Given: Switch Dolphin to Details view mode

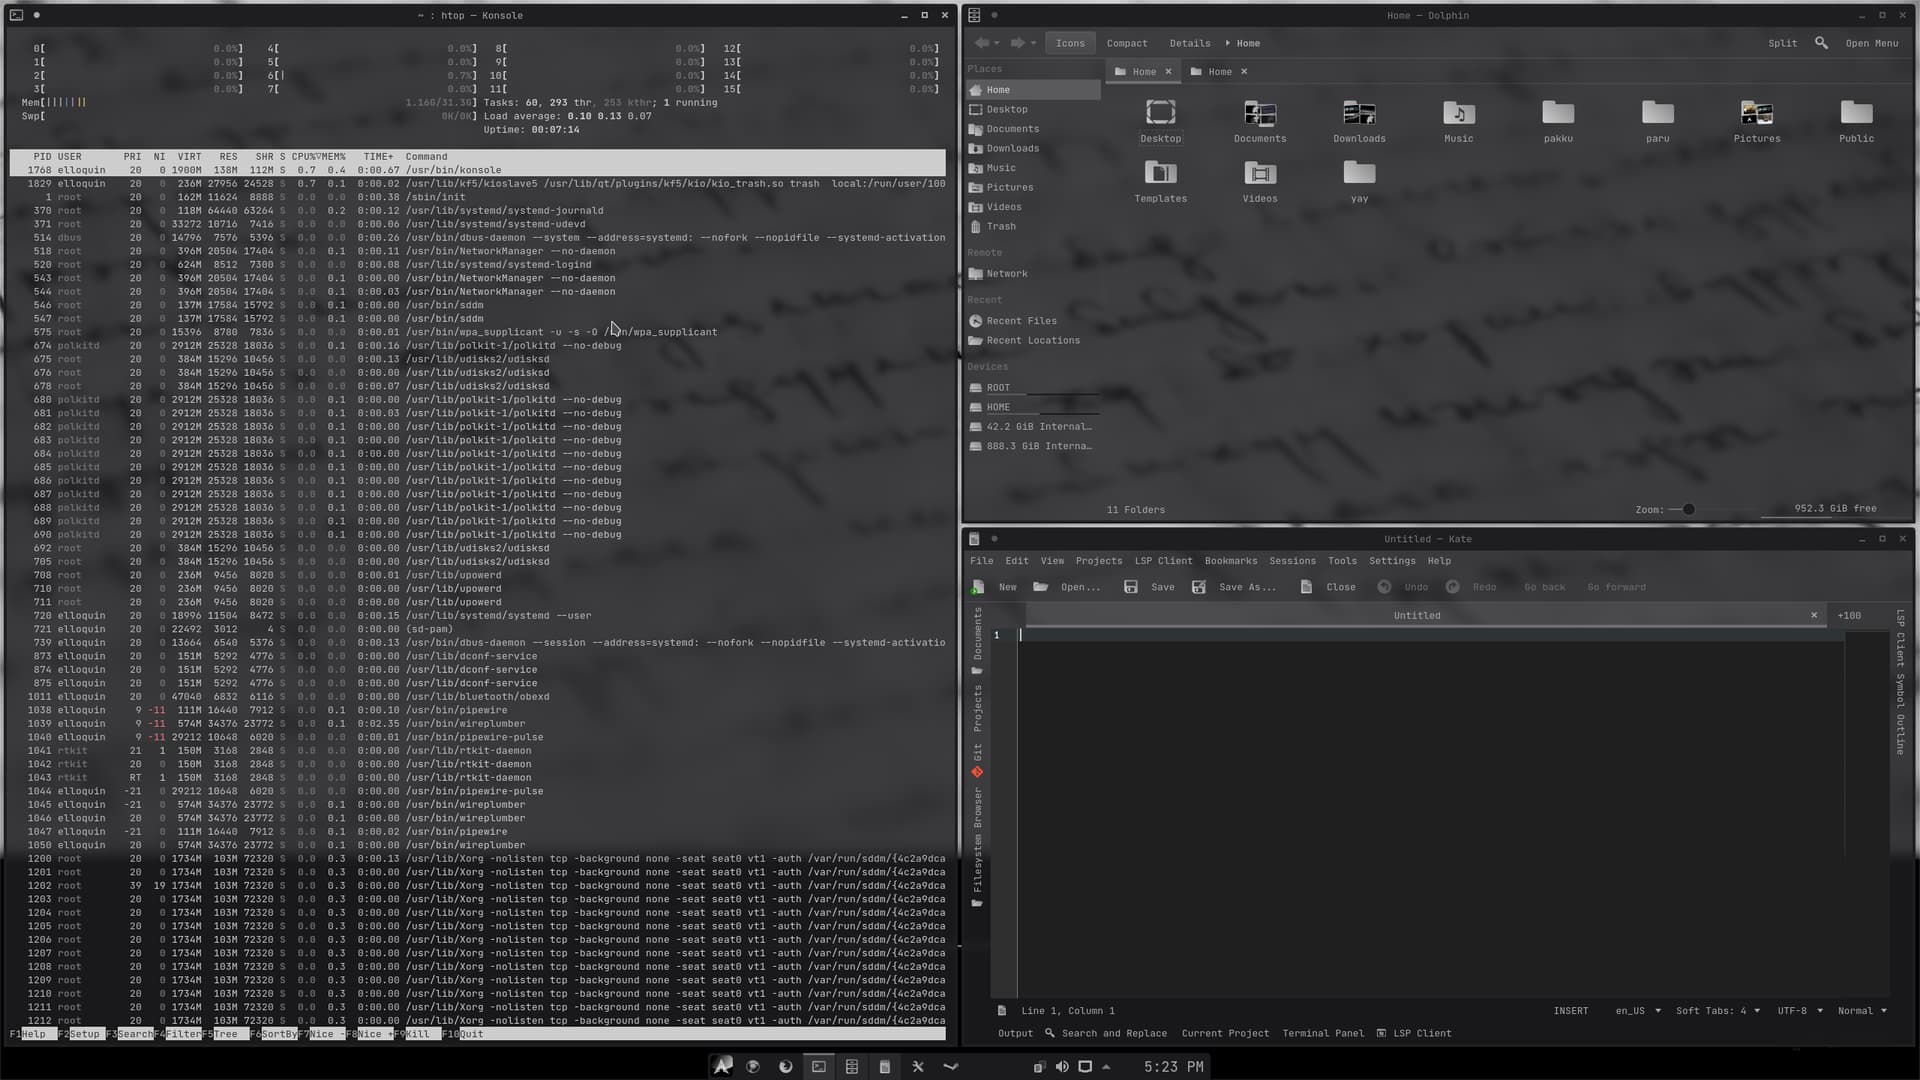Looking at the screenshot, I should pos(1189,43).
